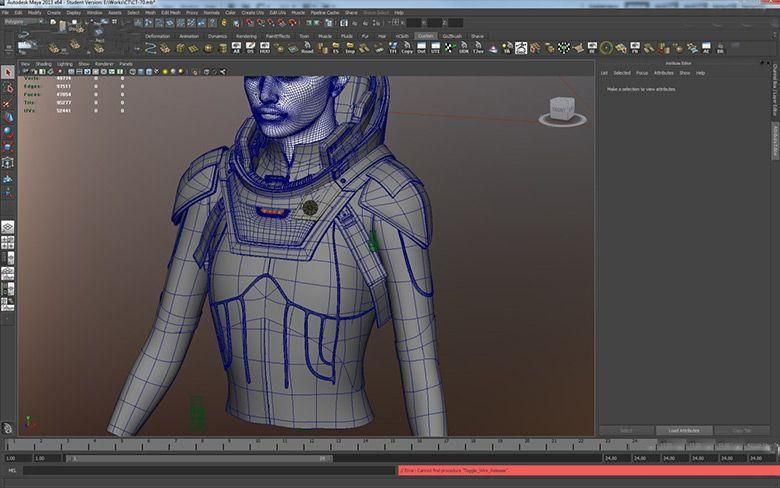Toggle wireframe on shaded panel icon

coord(149,72)
